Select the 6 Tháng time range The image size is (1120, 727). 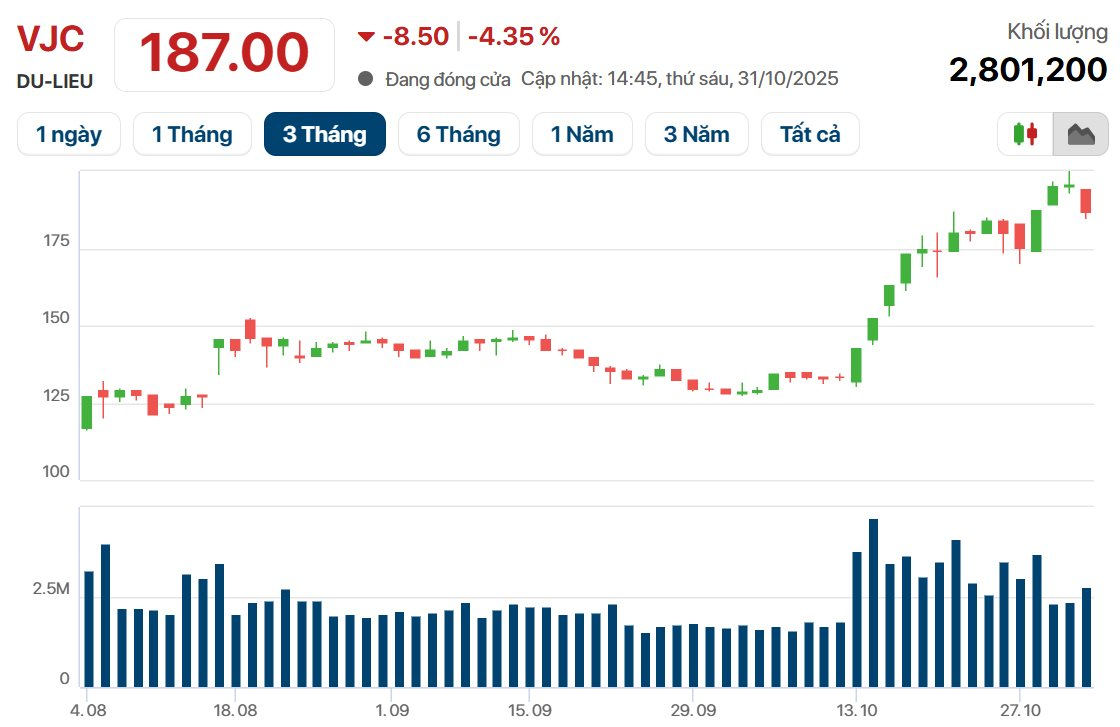(458, 134)
